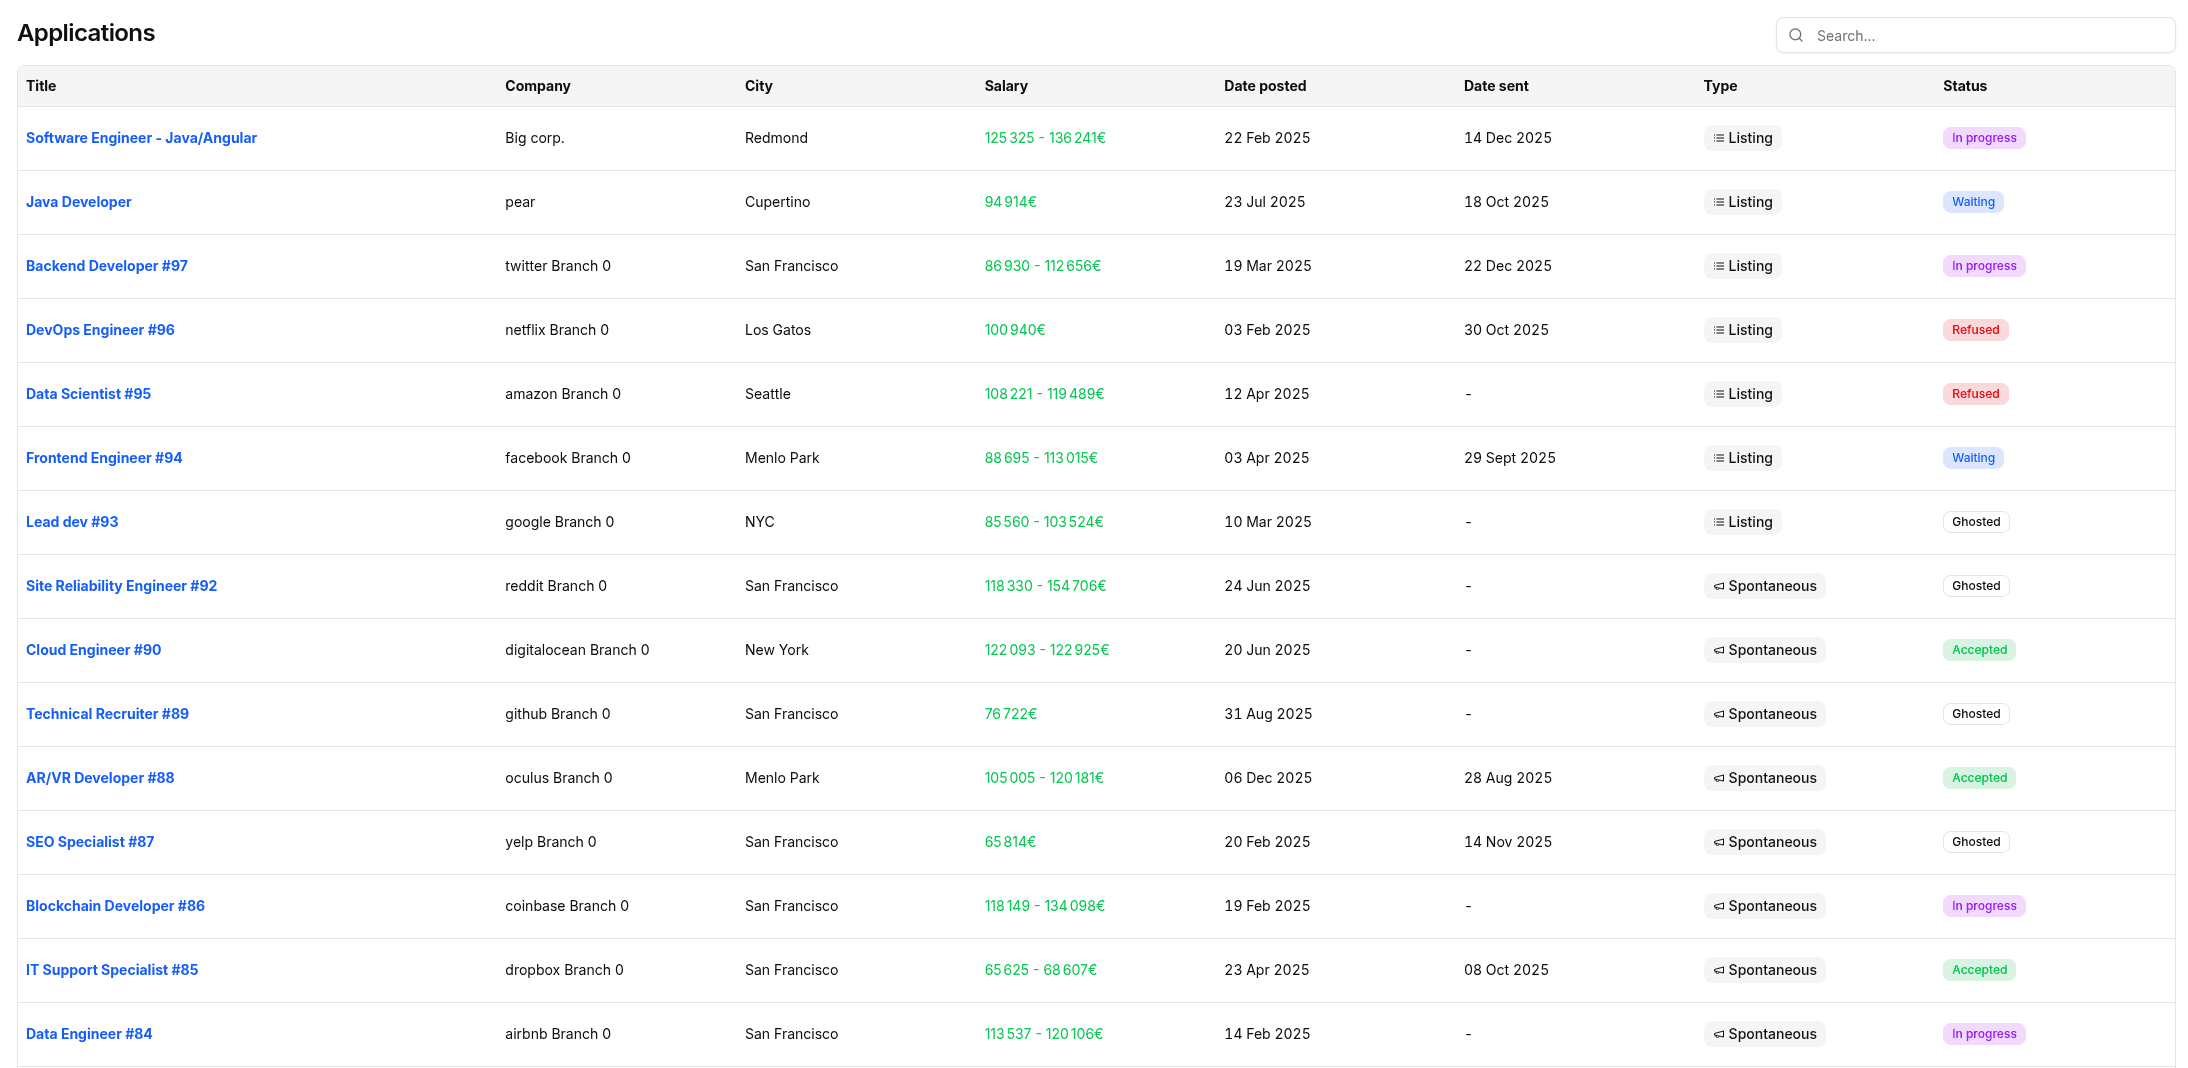The image size is (2188, 1068).
Task: Focus the Search input field
Action: (x=1988, y=35)
